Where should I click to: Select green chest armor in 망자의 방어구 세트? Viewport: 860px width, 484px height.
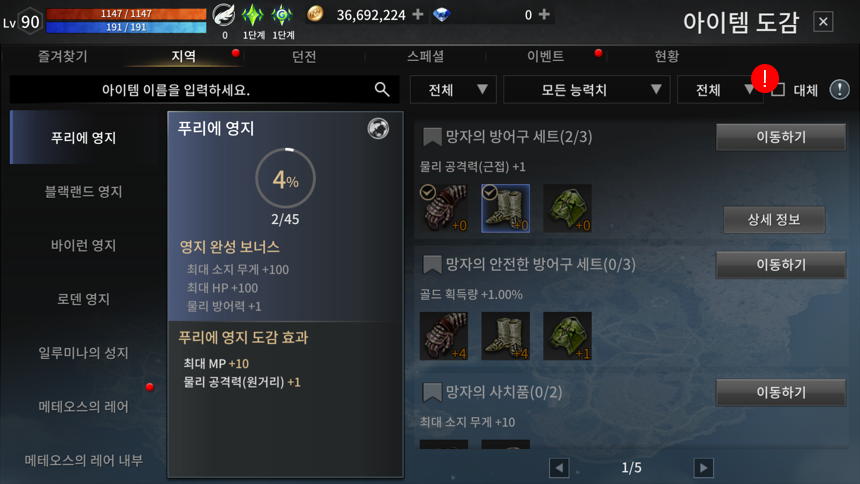(567, 209)
